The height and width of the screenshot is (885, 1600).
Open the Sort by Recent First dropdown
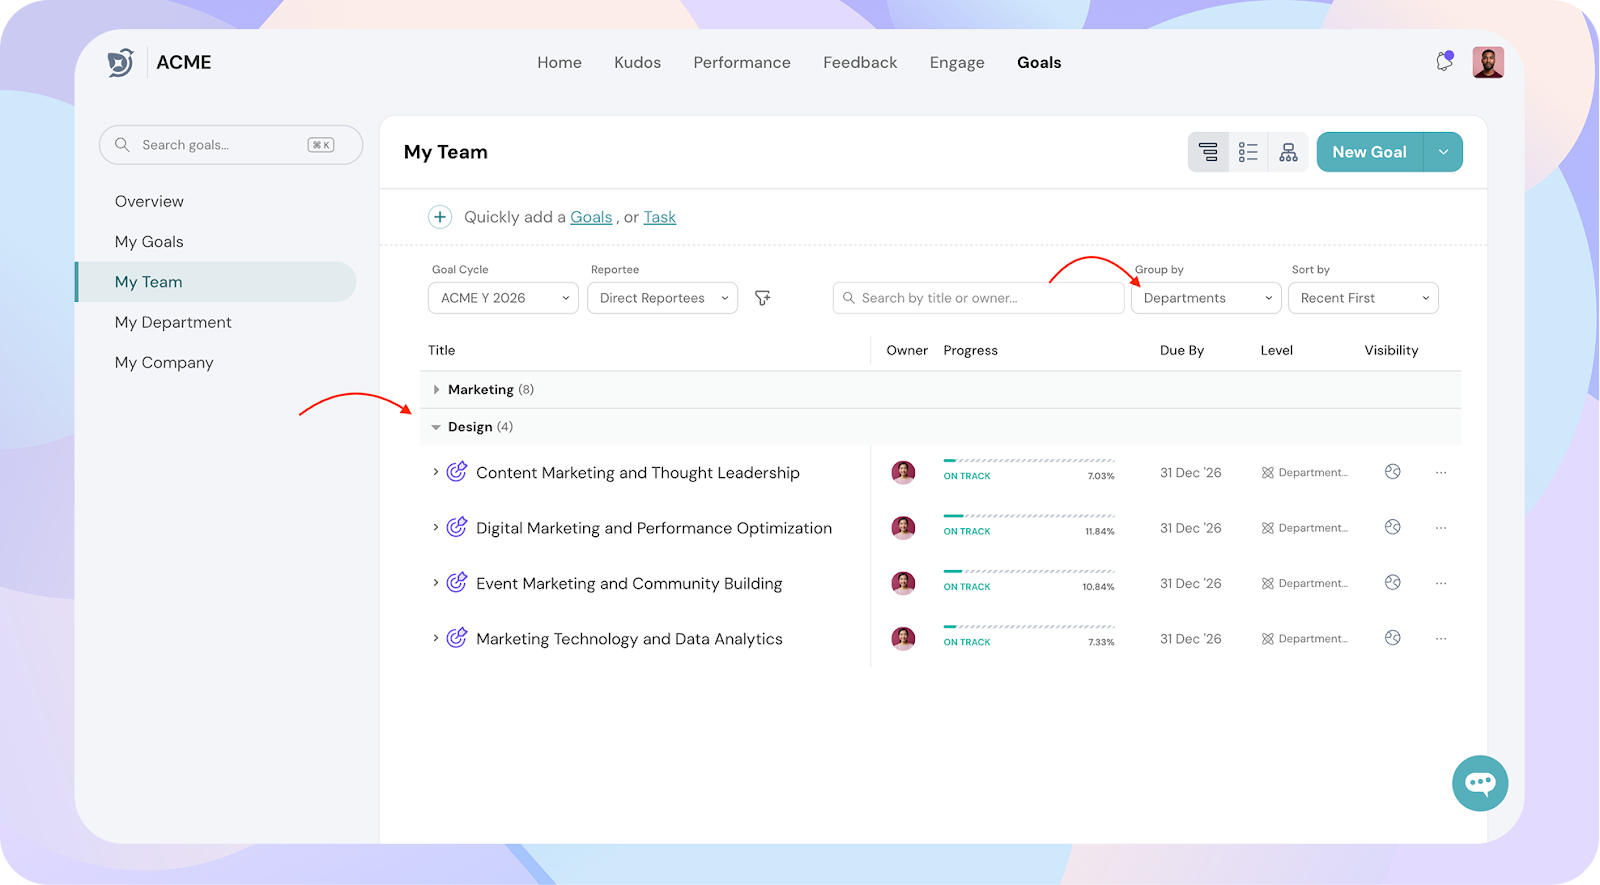1363,298
